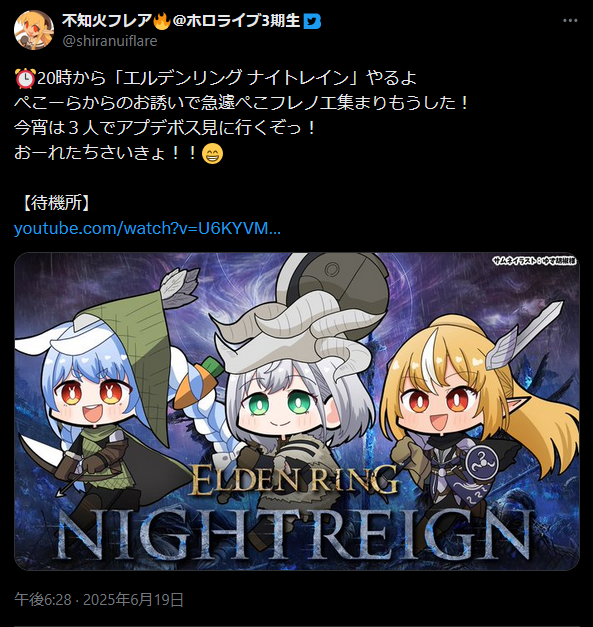
Task: Click the blue Twitter bird badge
Action: 312,22
